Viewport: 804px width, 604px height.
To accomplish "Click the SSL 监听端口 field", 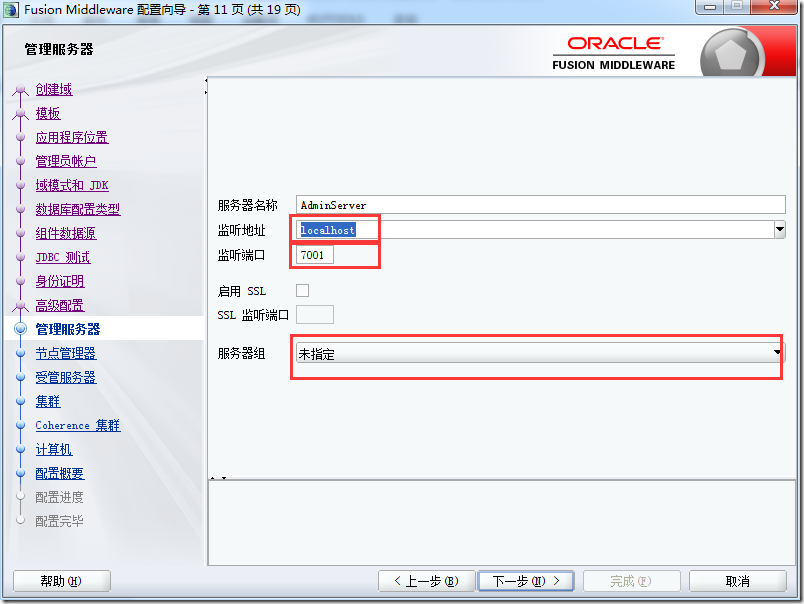I will tap(315, 314).
